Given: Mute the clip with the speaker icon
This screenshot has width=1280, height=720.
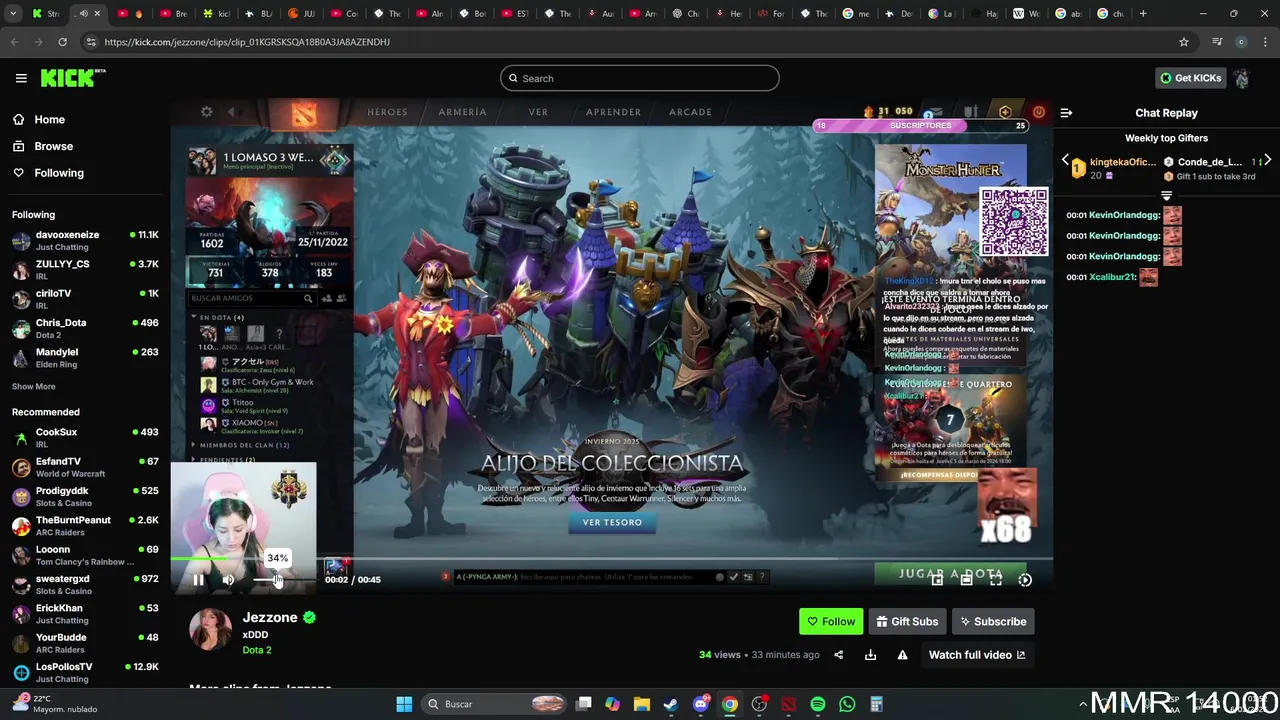Looking at the screenshot, I should pyautogui.click(x=228, y=580).
